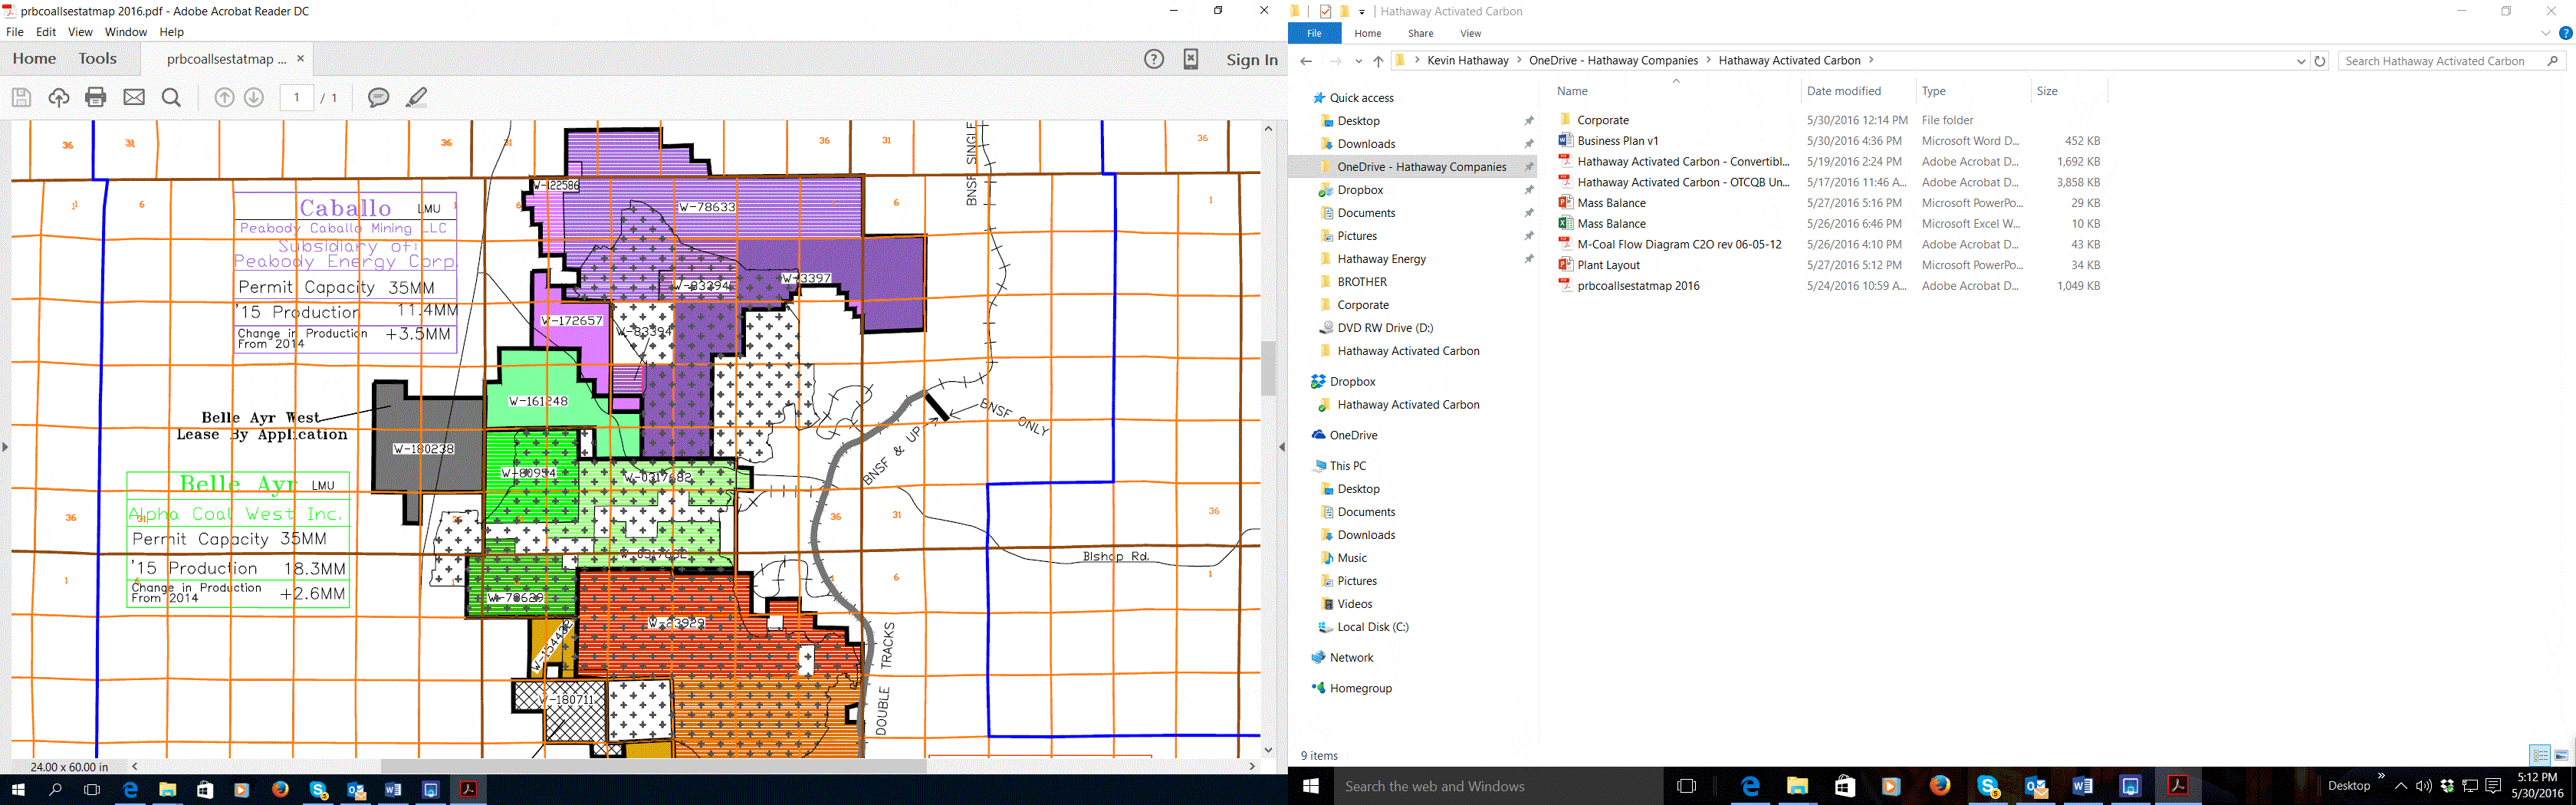Click the upload to cloud icon
Screen dimensions: 2576x805
point(59,97)
